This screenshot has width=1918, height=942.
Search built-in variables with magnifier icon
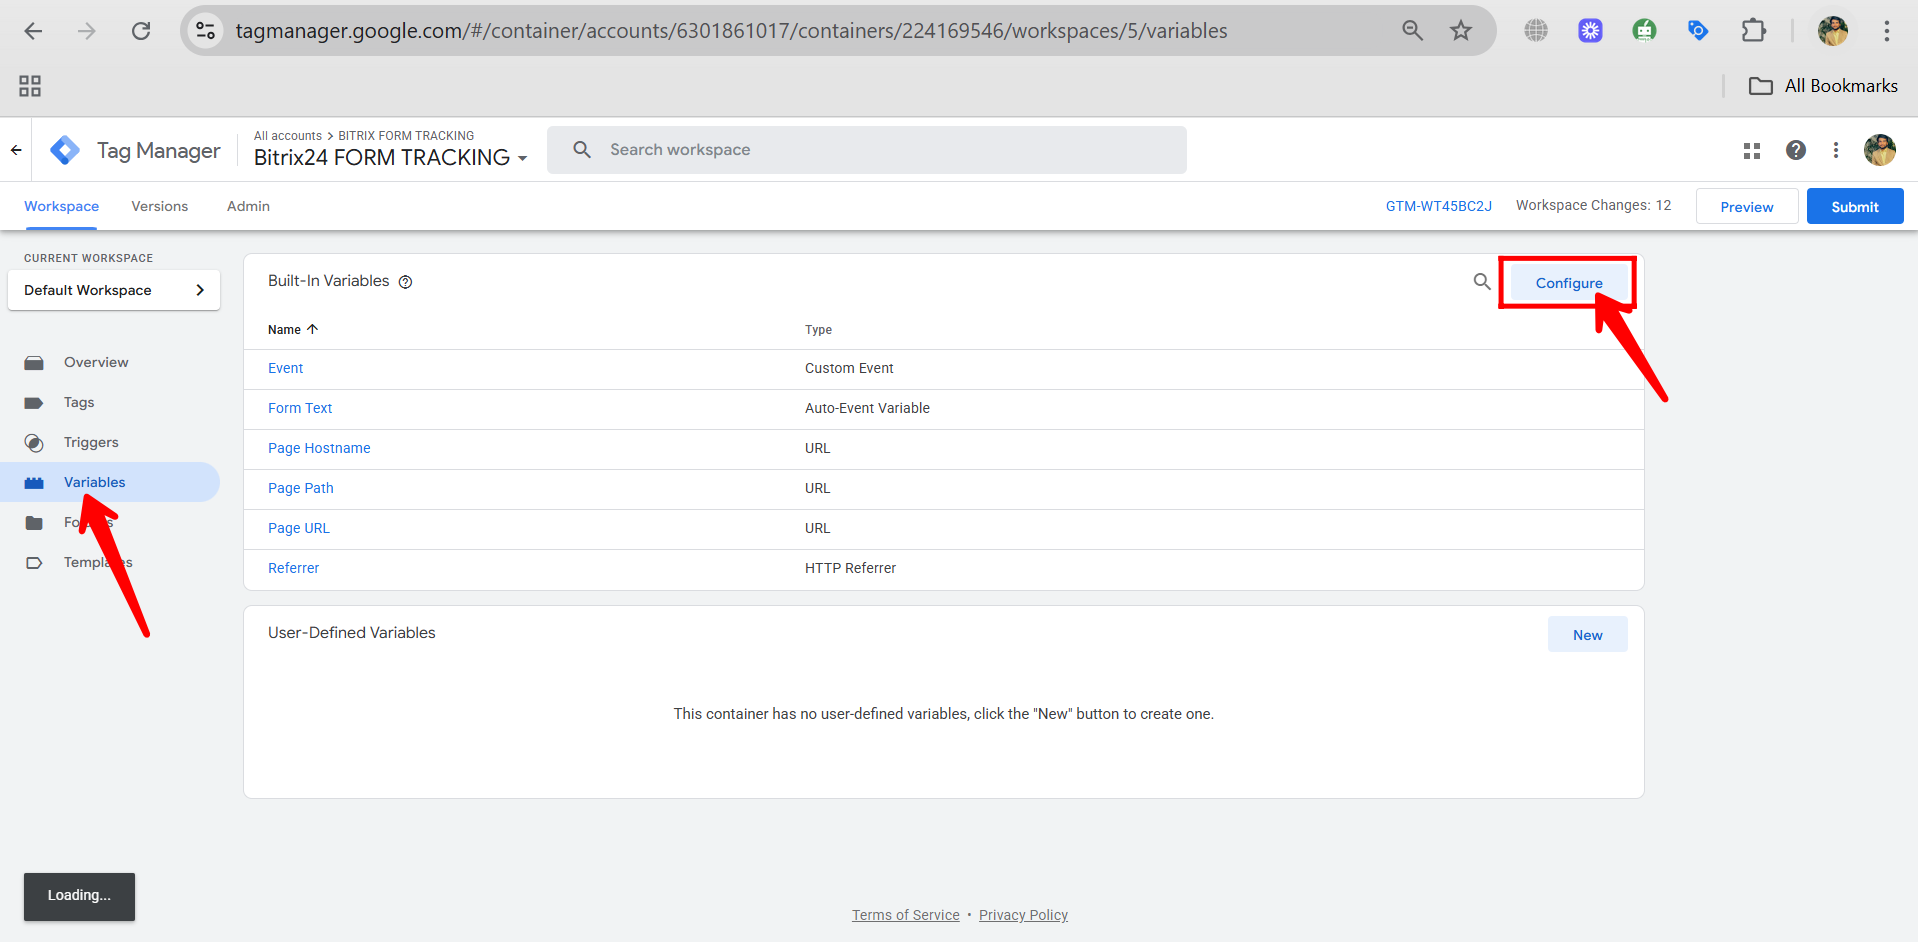coord(1482,282)
